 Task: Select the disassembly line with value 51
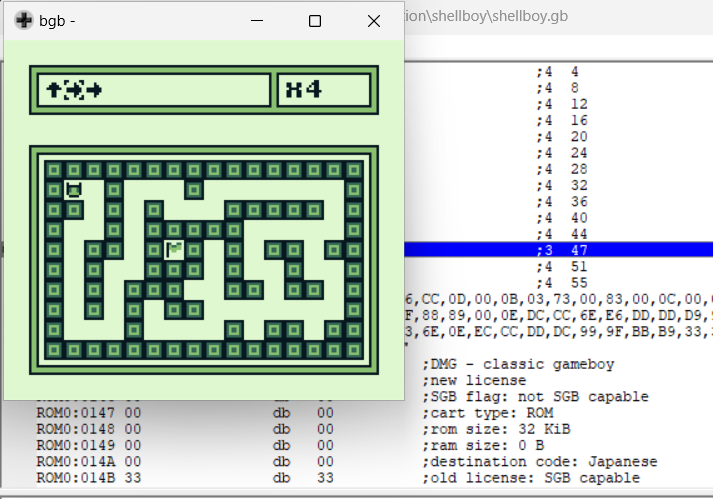point(560,267)
